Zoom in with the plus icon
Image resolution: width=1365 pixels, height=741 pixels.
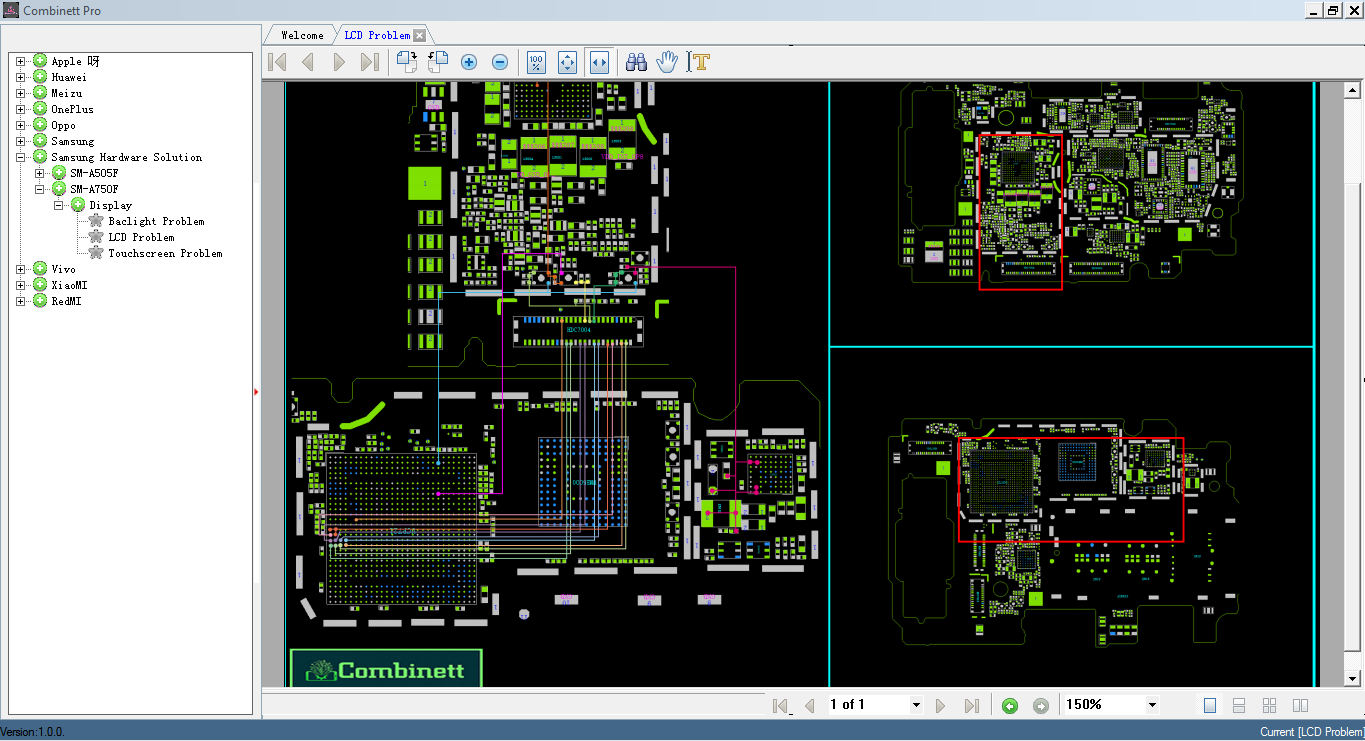coord(469,62)
